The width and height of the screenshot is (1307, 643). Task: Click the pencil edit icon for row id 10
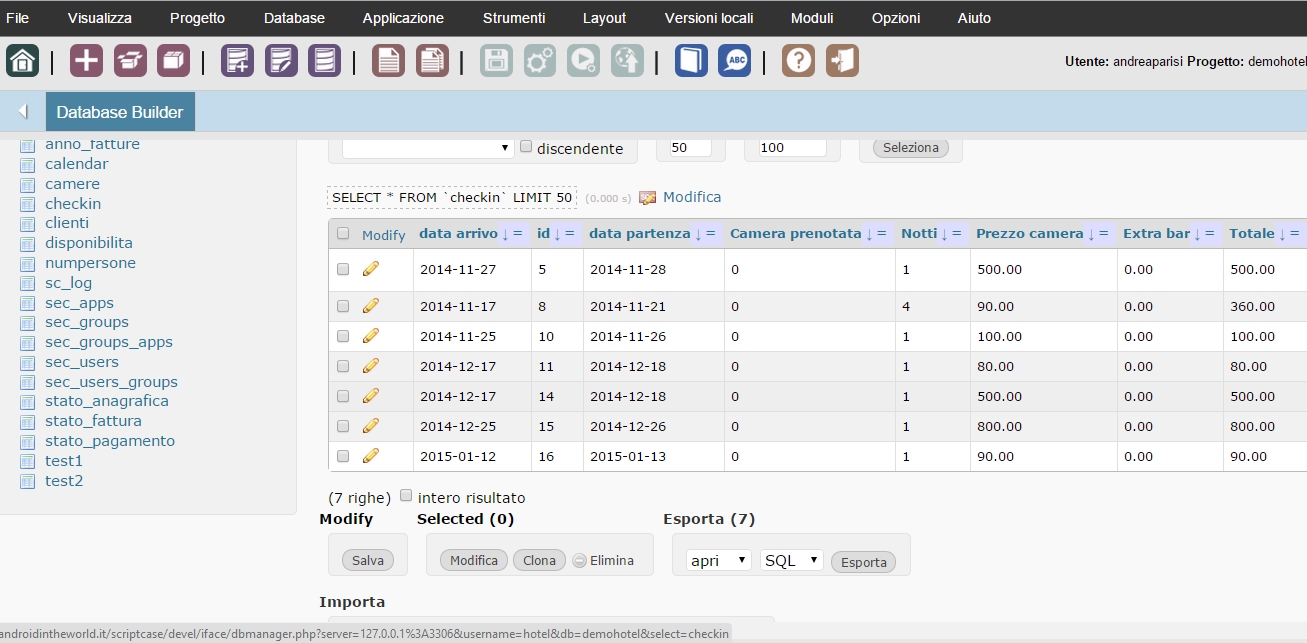[371, 336]
